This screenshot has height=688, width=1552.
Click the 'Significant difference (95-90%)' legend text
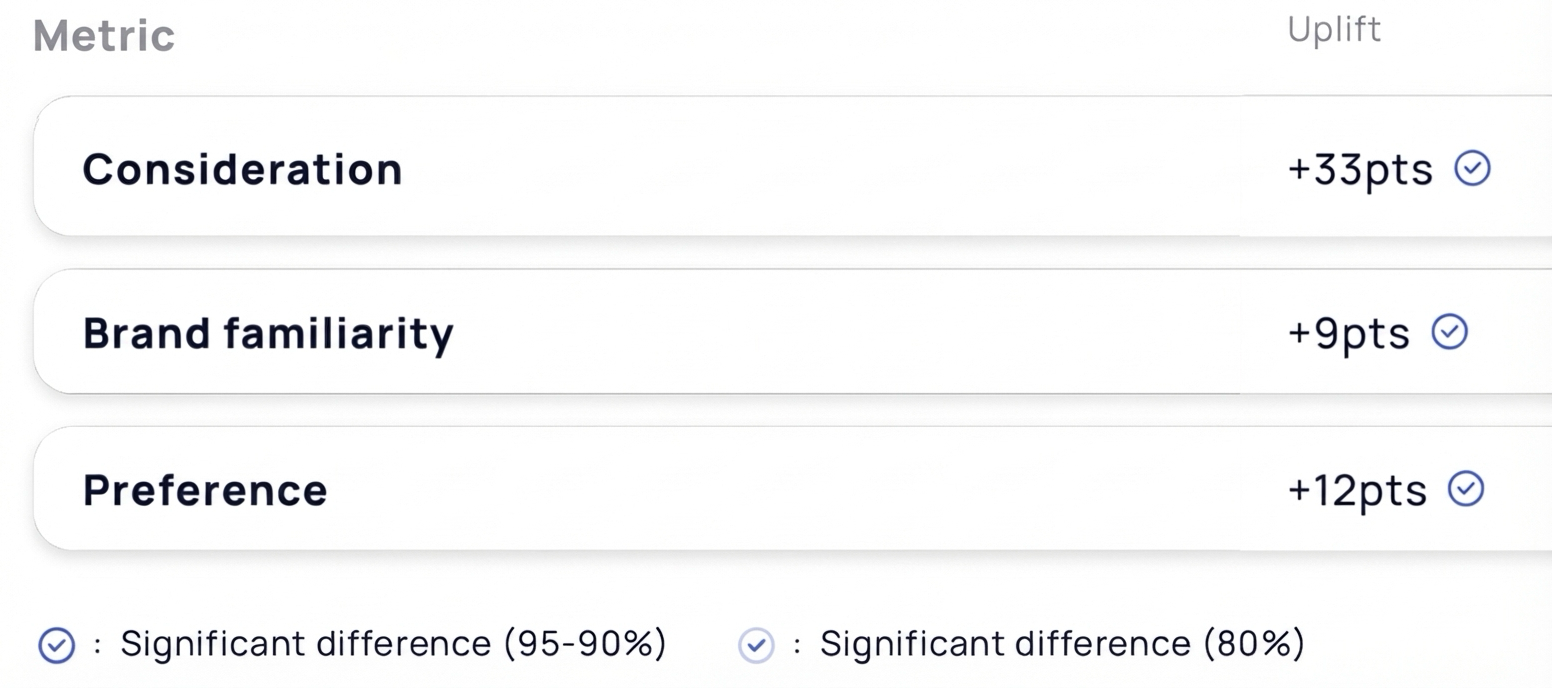click(393, 644)
